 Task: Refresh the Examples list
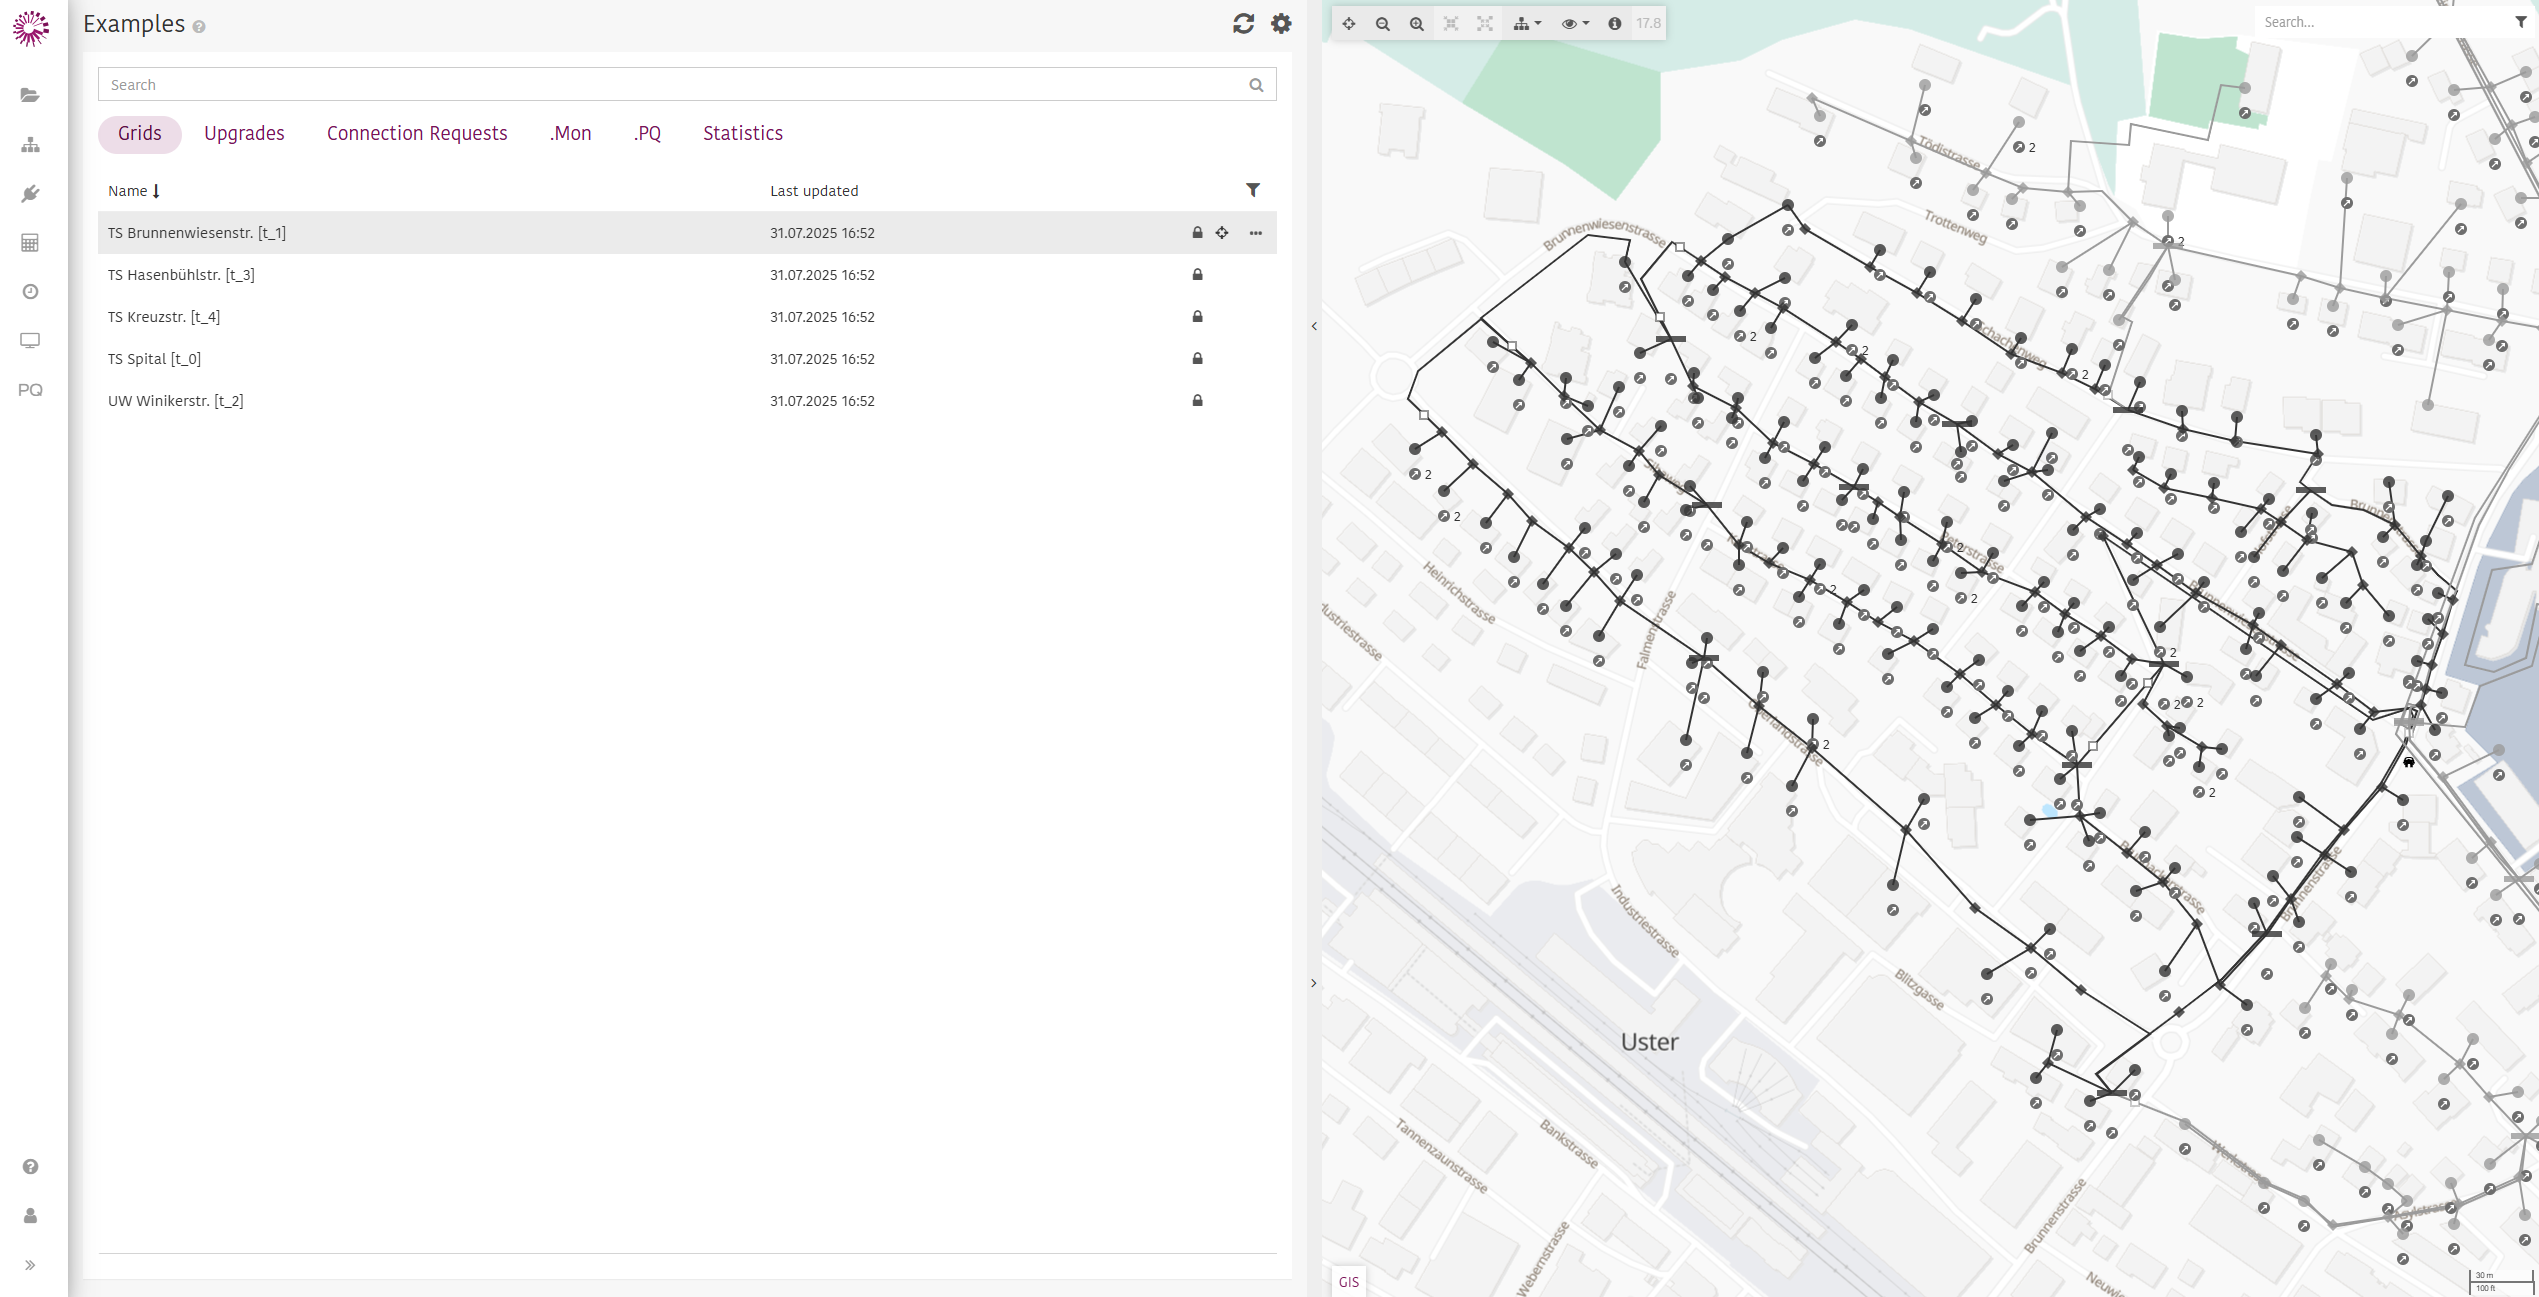(1243, 24)
